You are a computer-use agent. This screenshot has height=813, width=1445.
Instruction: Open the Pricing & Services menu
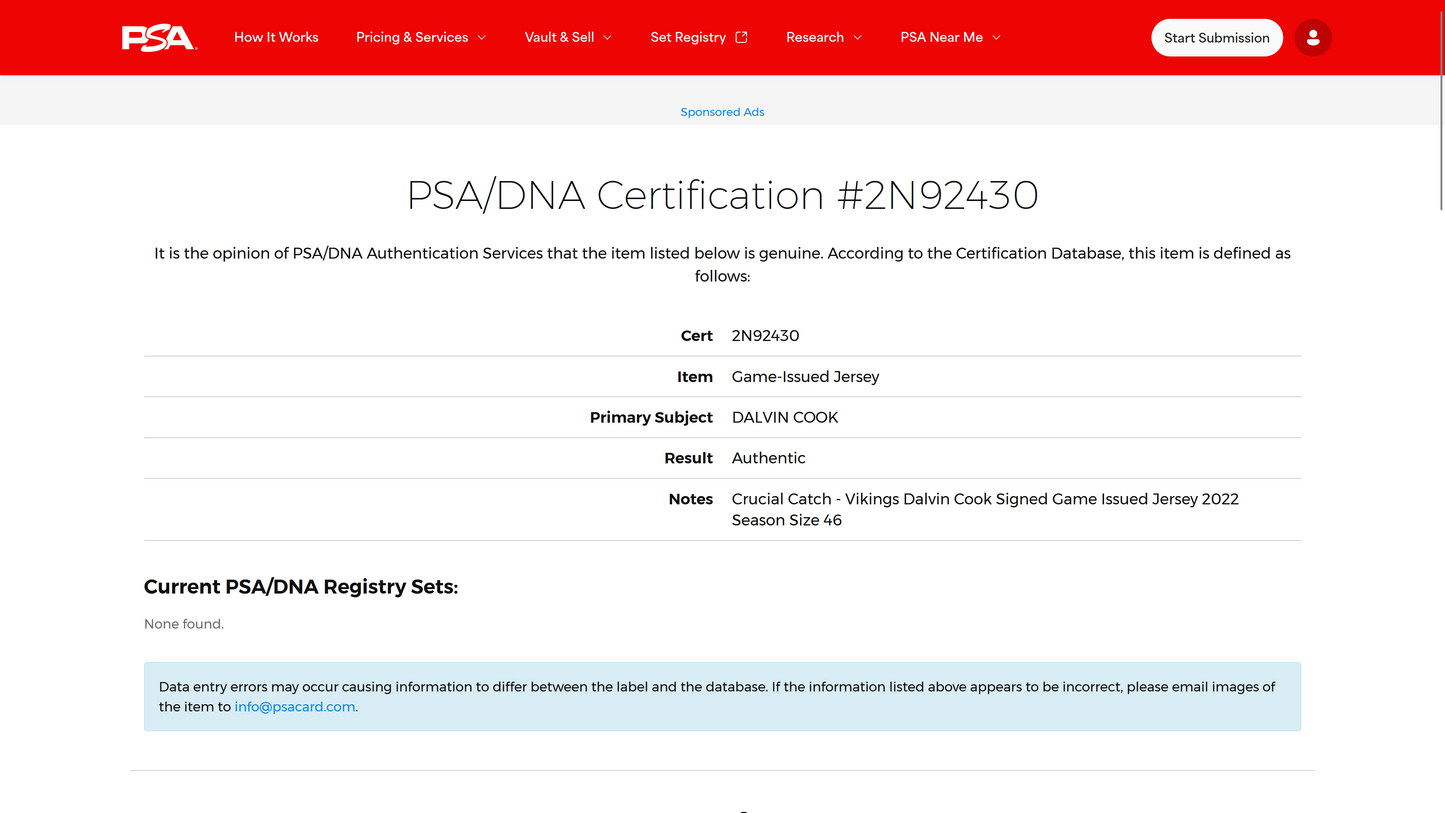412,37
